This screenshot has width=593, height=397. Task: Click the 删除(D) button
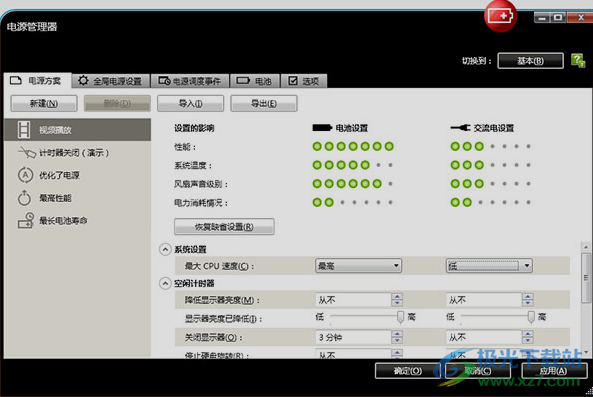pyautogui.click(x=117, y=104)
